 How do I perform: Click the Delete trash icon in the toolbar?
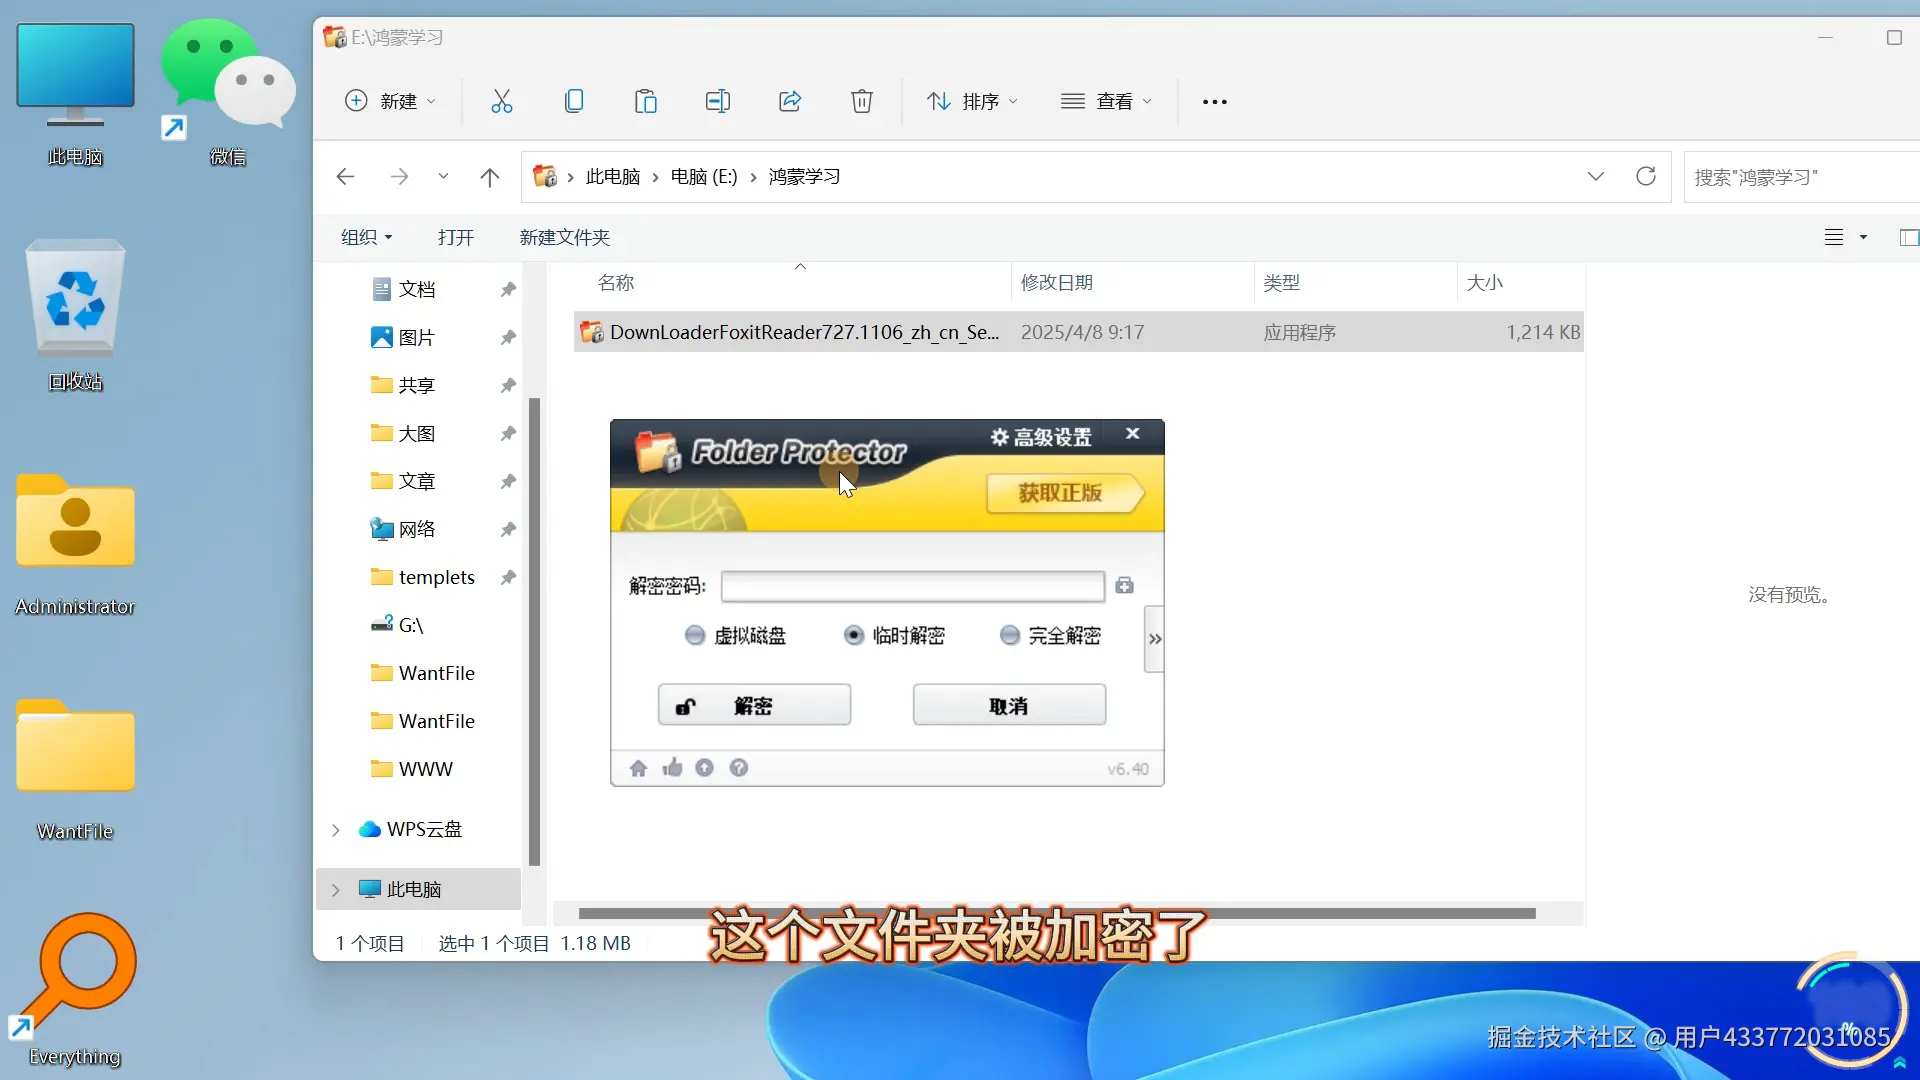coord(862,101)
